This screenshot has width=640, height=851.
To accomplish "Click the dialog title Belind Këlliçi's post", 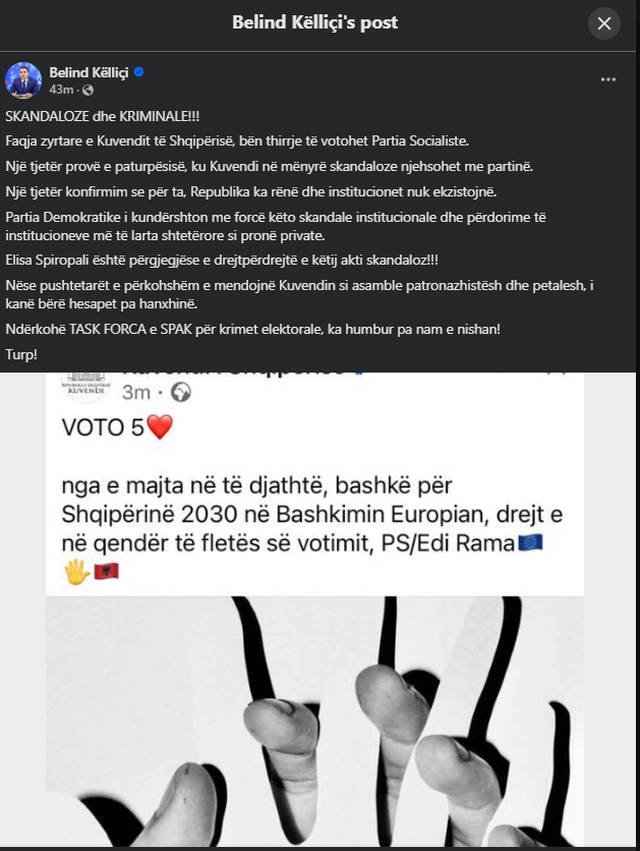I will tap(315, 22).
